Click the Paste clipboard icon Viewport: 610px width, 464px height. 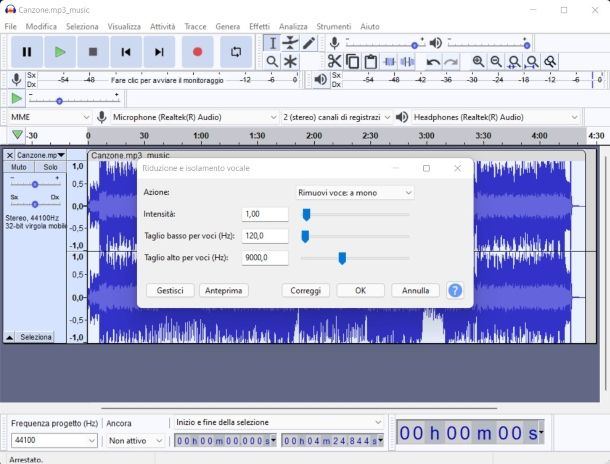pyautogui.click(x=371, y=61)
